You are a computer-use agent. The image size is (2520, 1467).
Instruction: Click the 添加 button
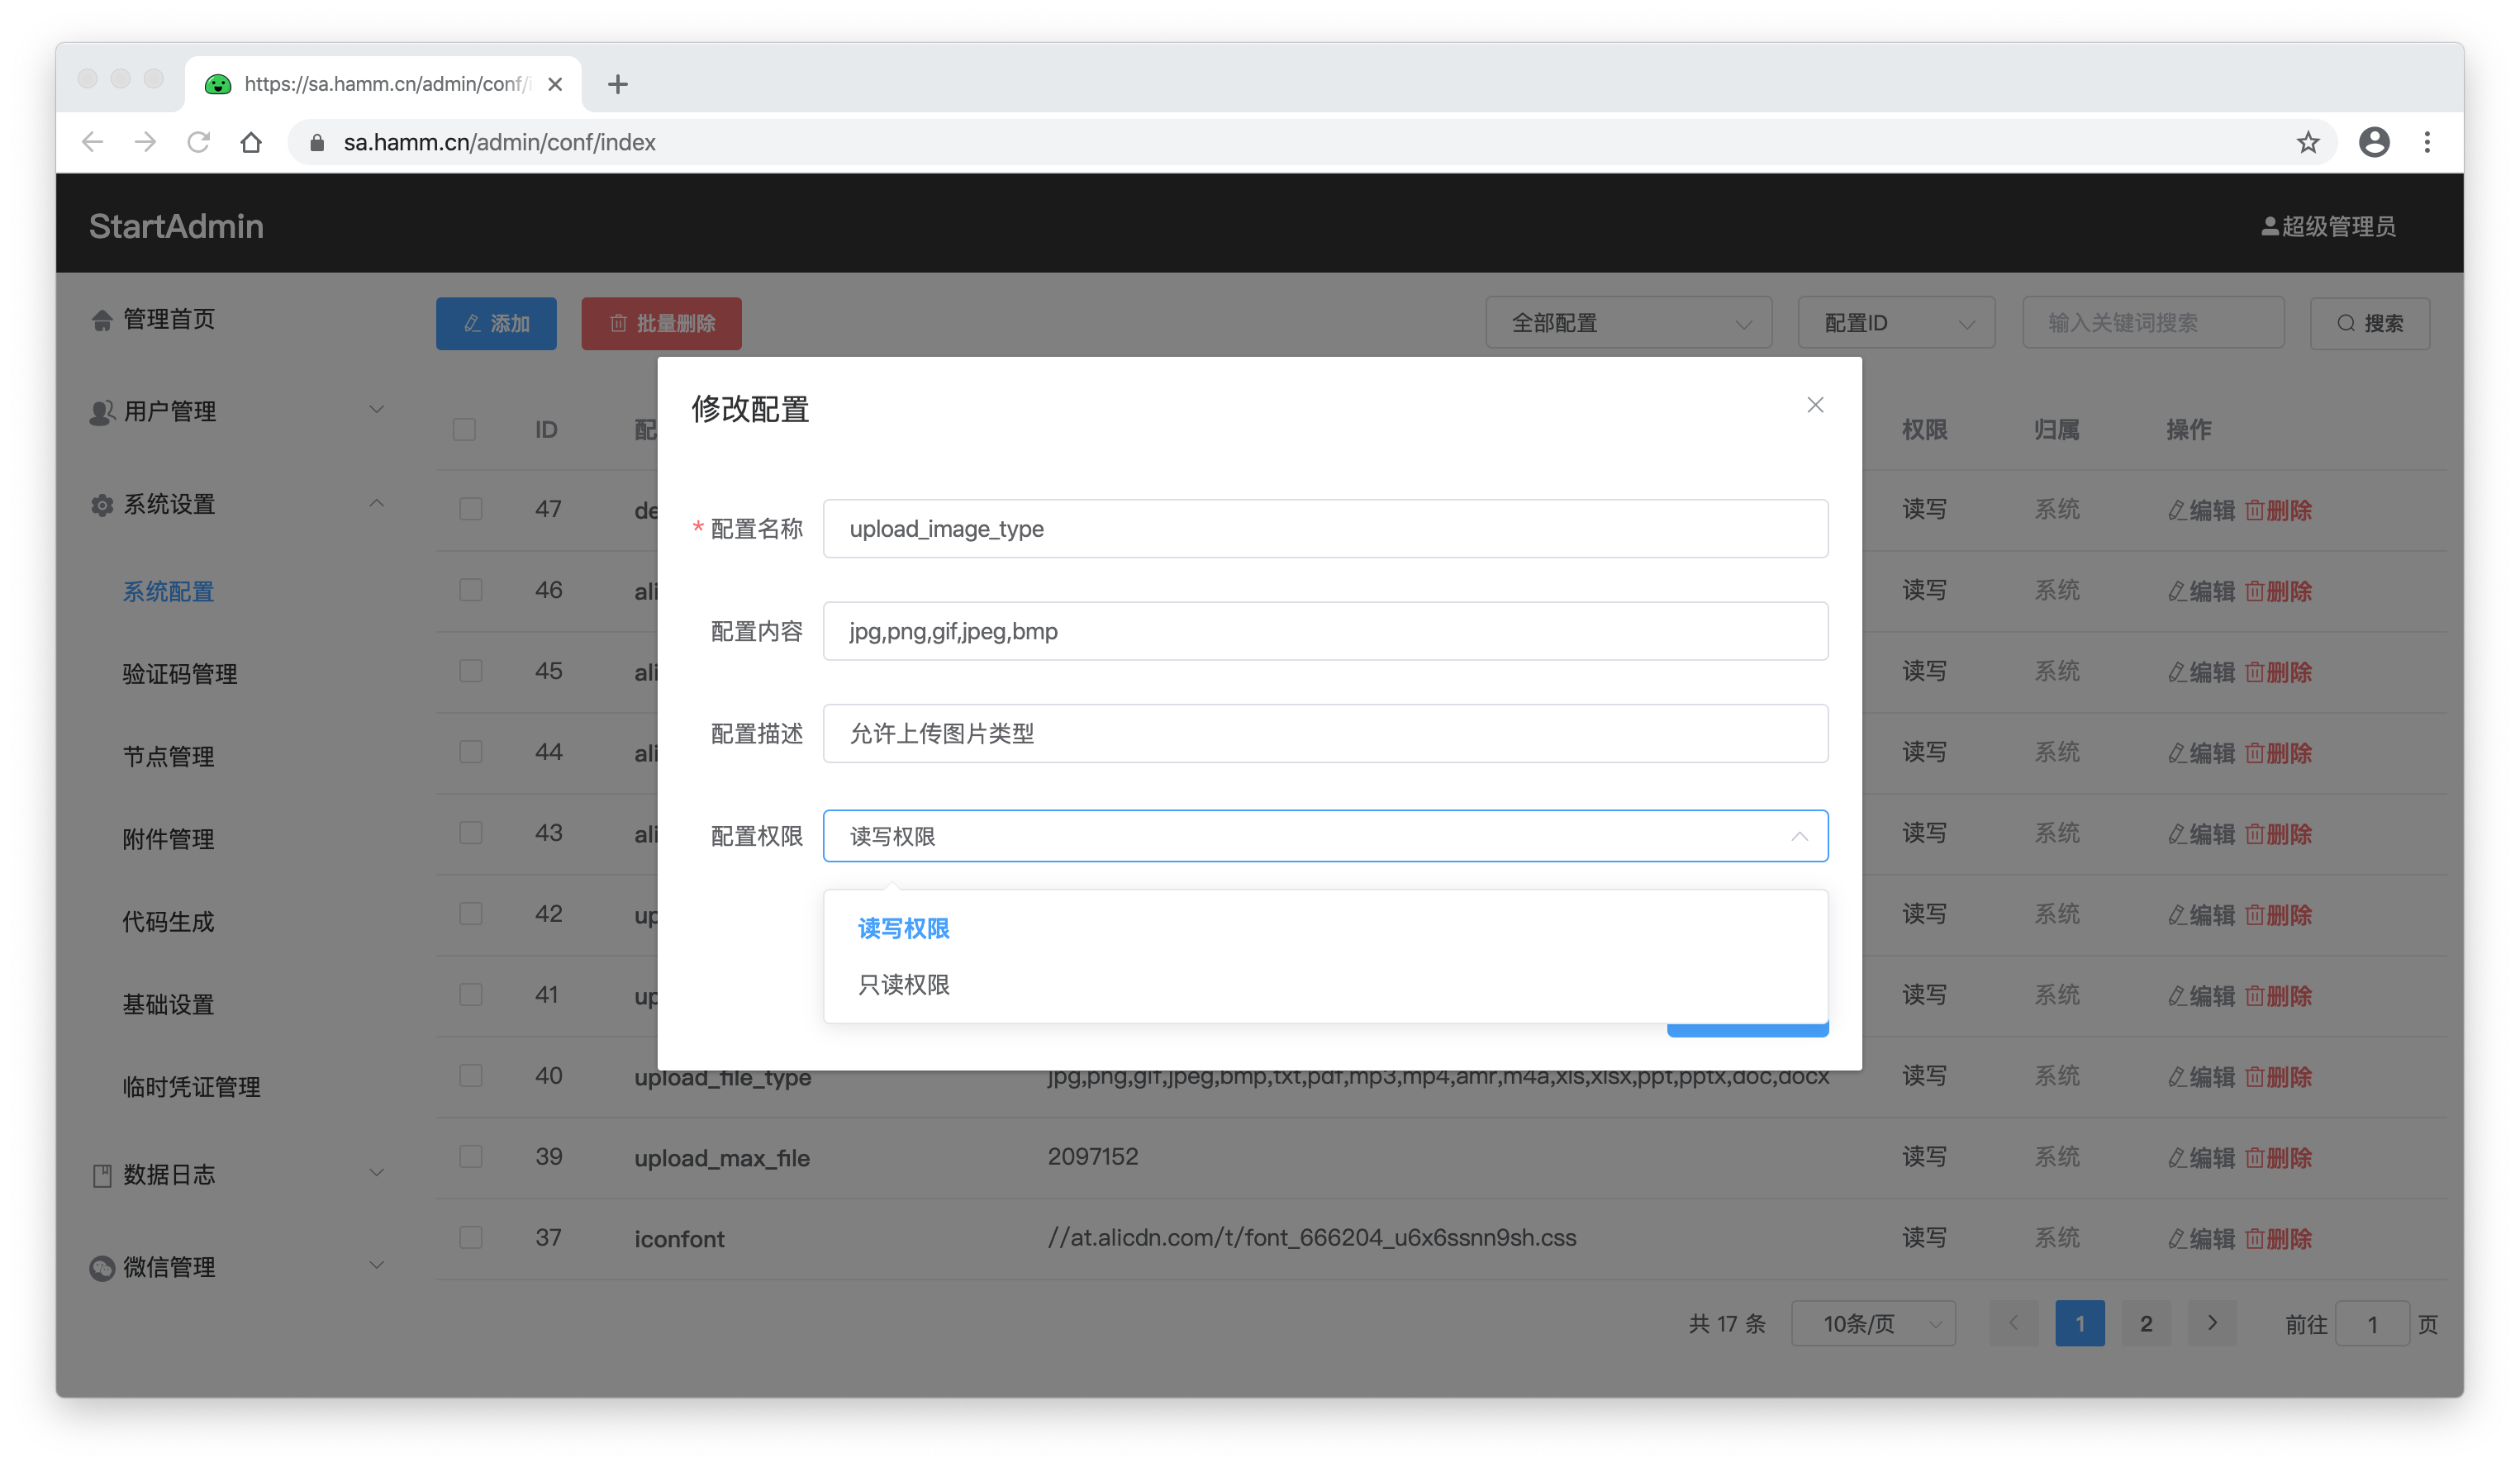[x=496, y=323]
